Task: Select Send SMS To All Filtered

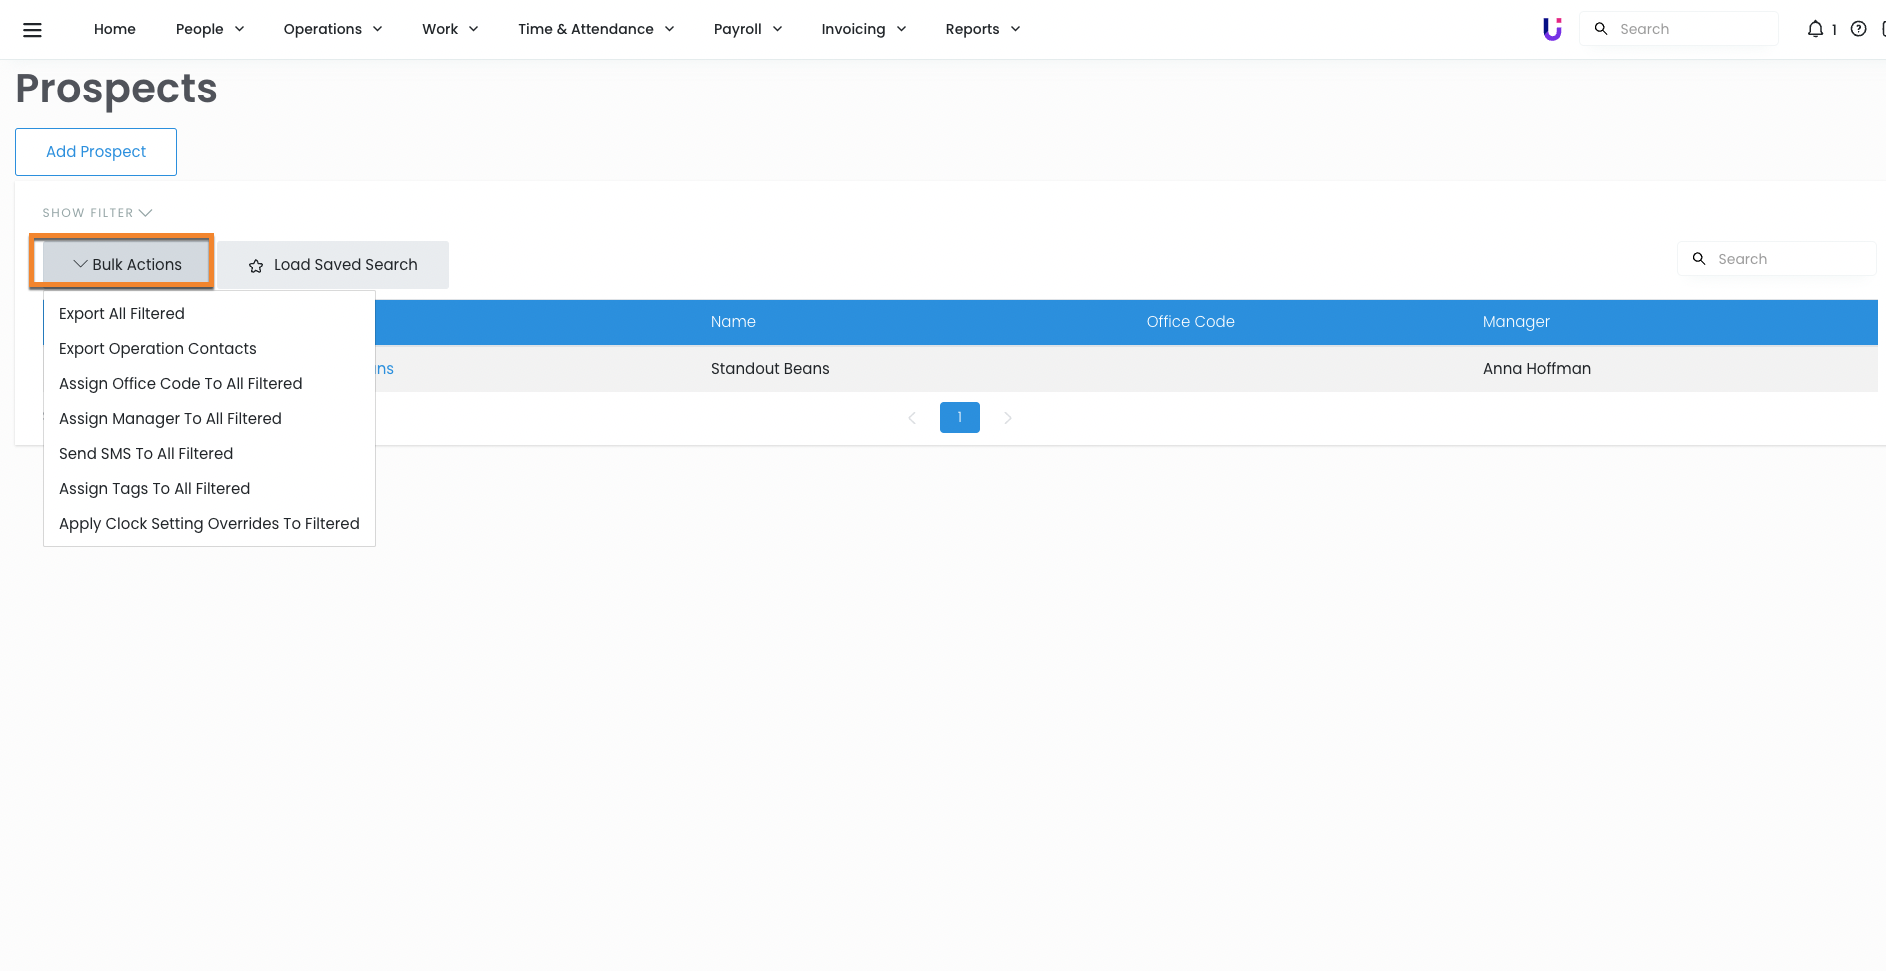Action: pyautogui.click(x=146, y=454)
